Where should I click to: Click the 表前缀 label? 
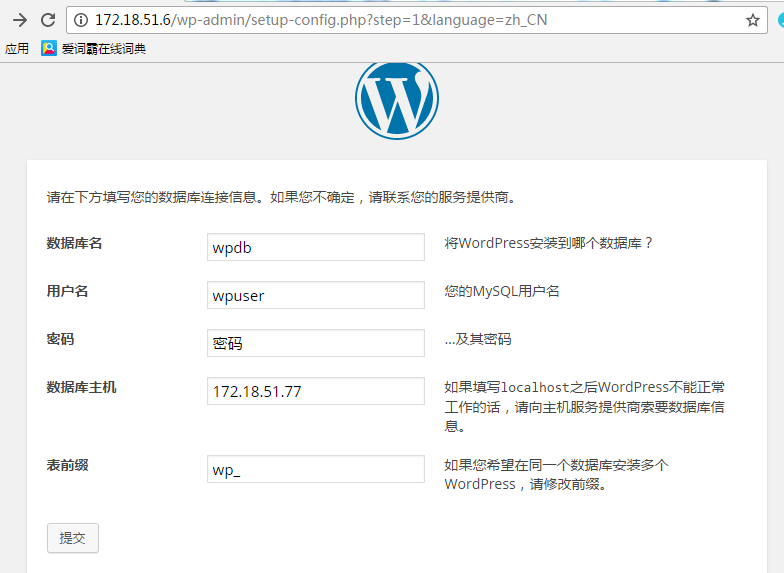(x=68, y=465)
